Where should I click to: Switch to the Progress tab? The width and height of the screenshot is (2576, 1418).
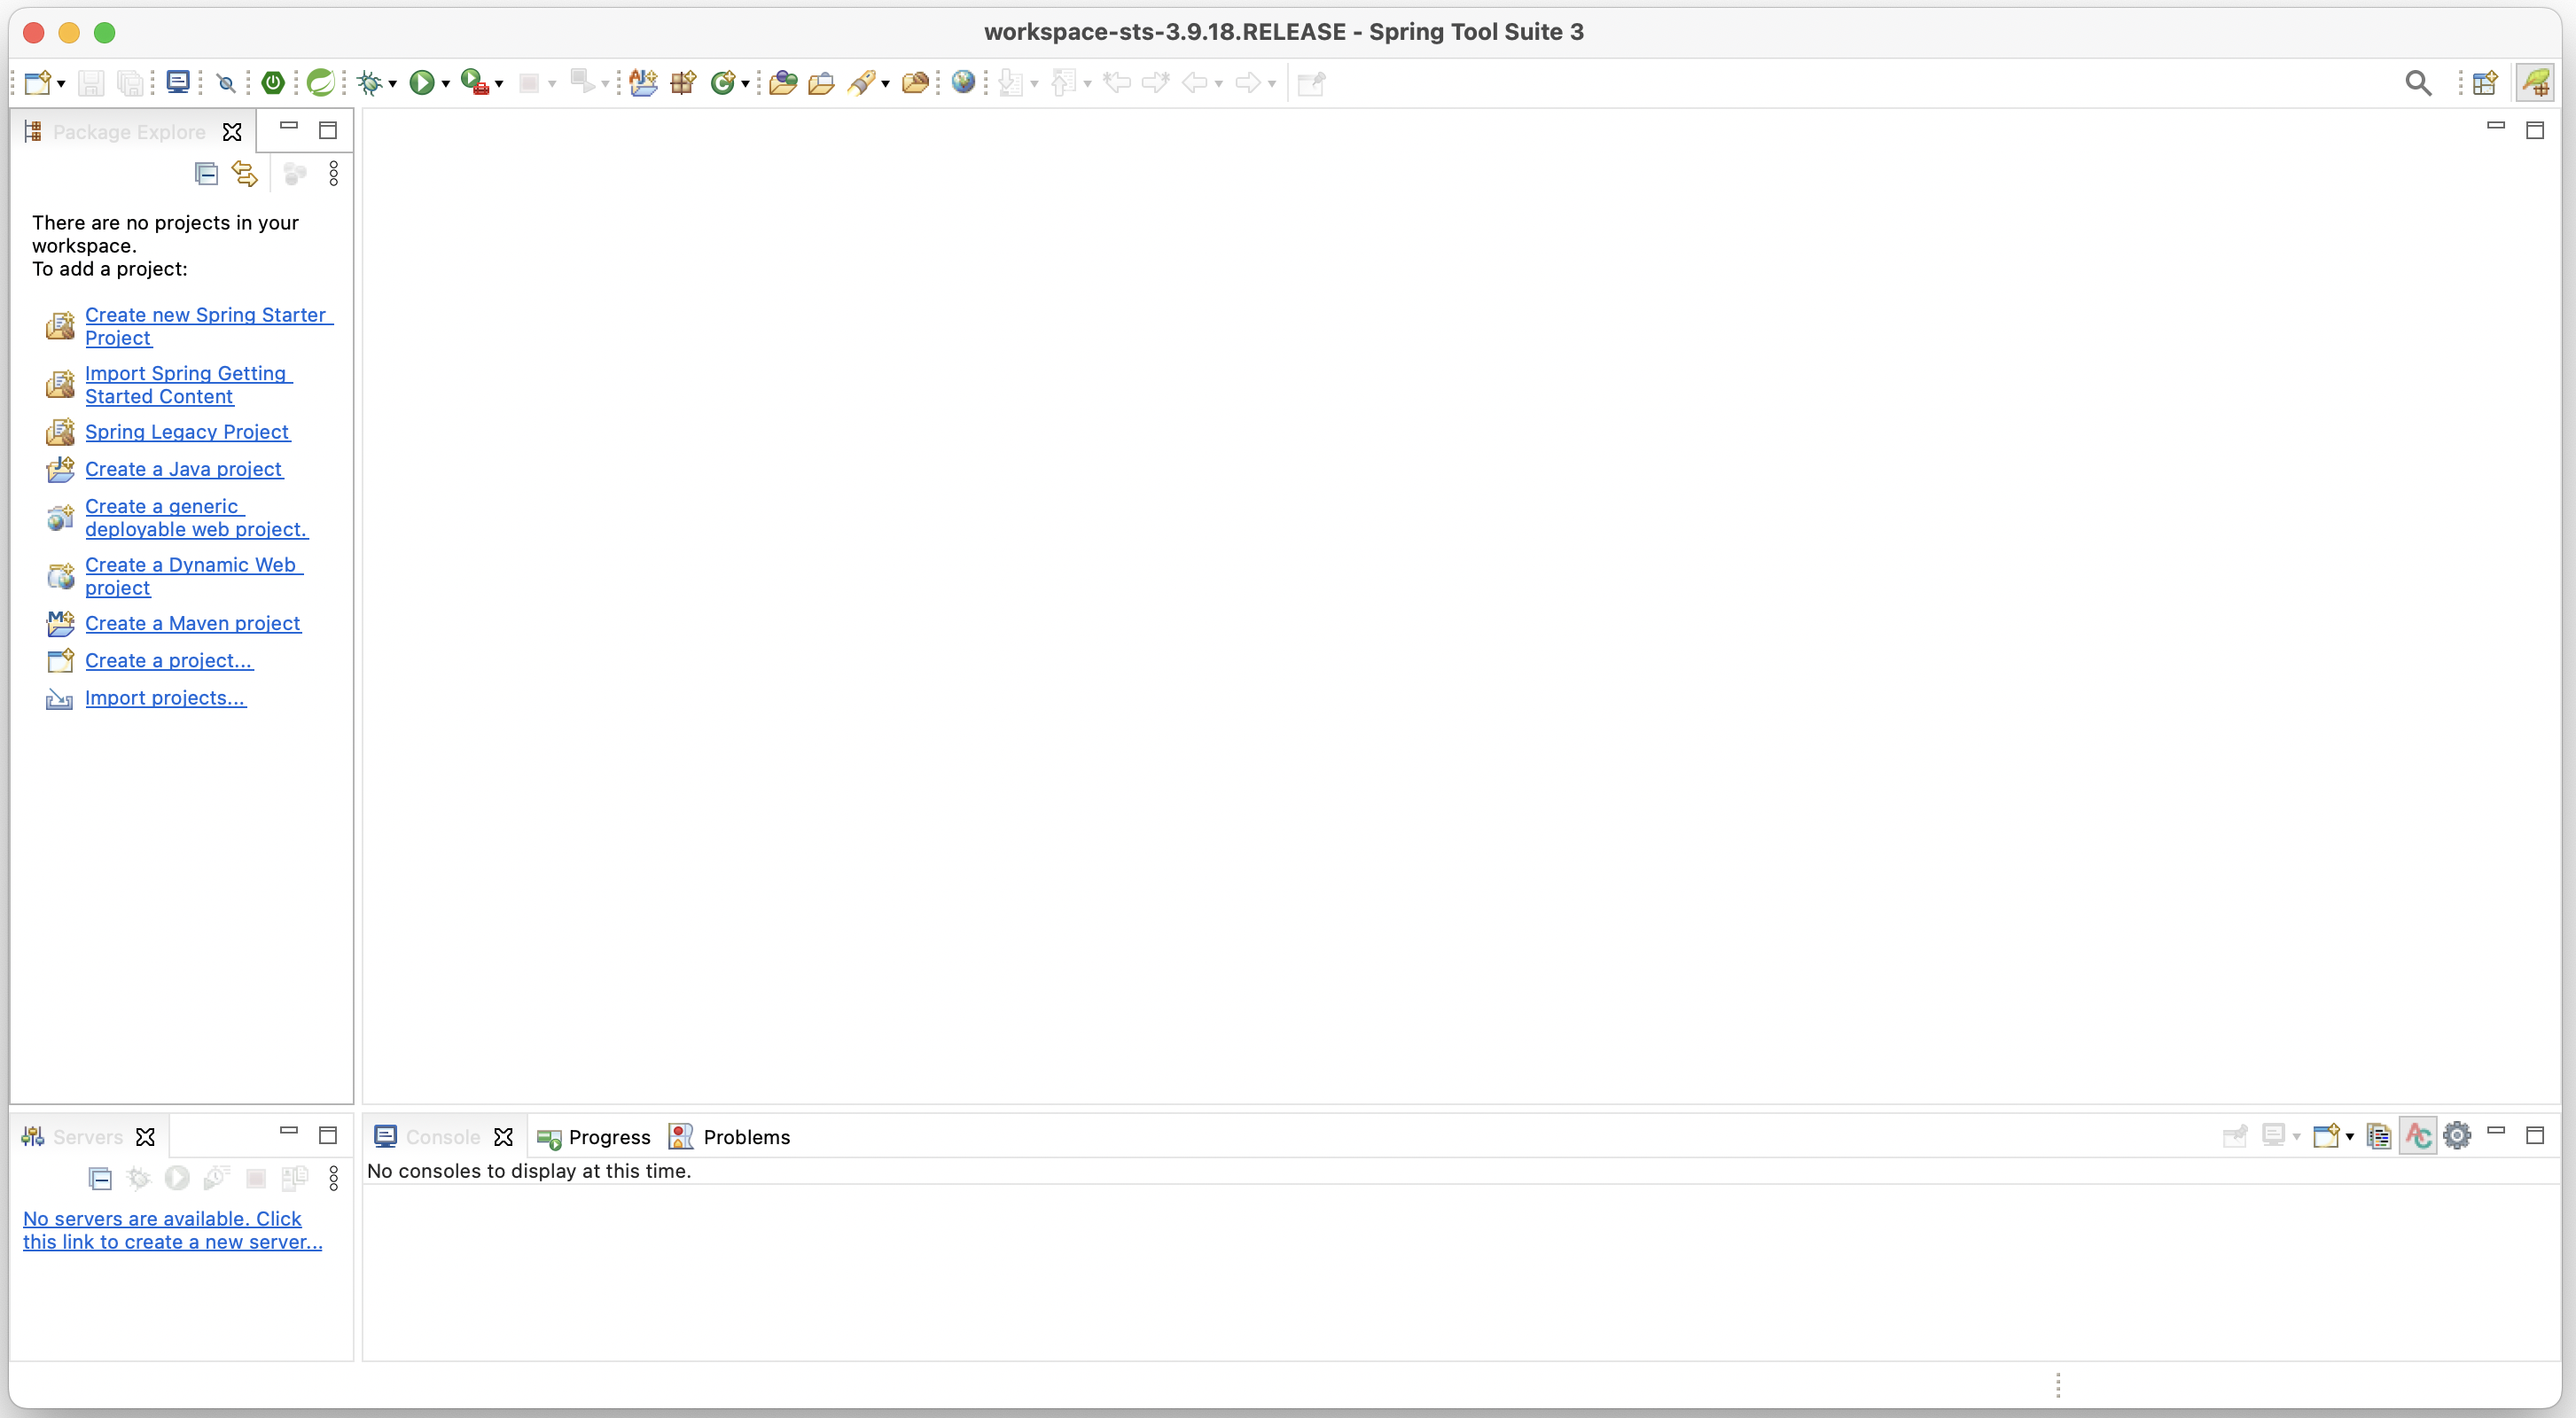[x=594, y=1137]
